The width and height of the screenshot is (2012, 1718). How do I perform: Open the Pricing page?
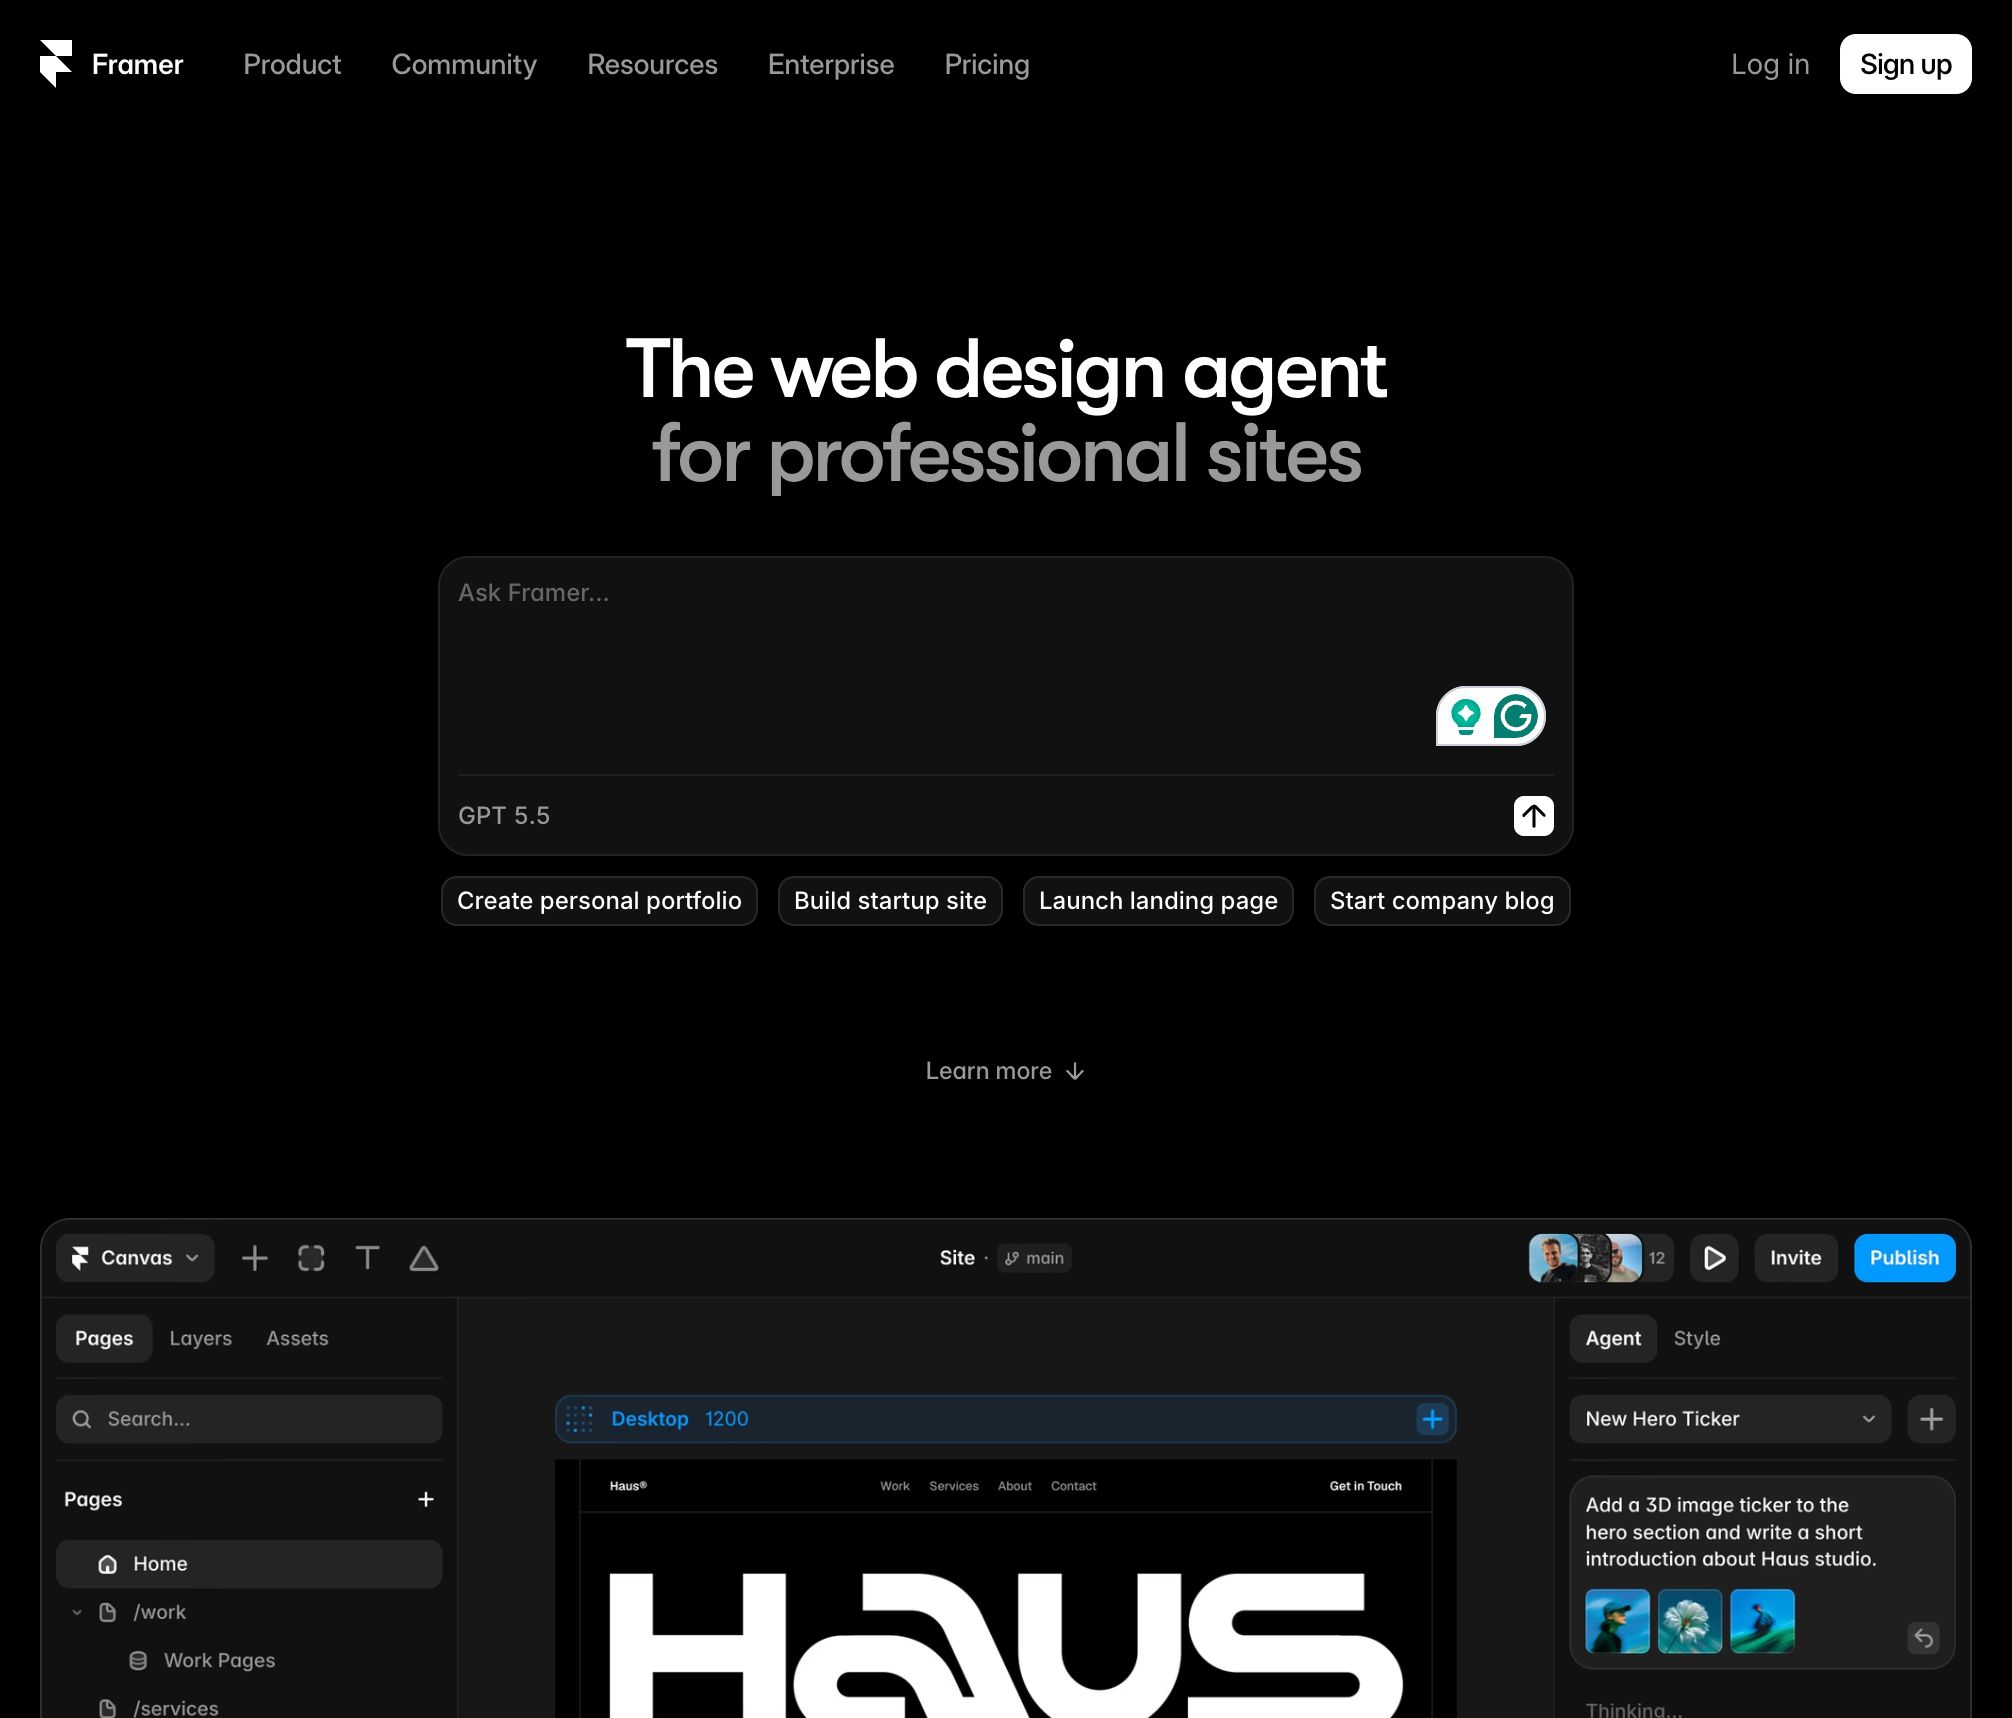coord(987,64)
